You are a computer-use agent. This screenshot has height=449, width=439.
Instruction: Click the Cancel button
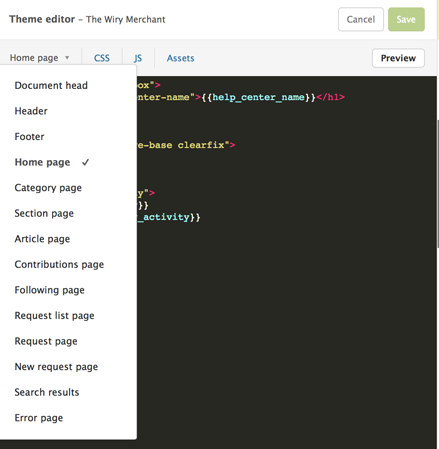pyautogui.click(x=361, y=19)
